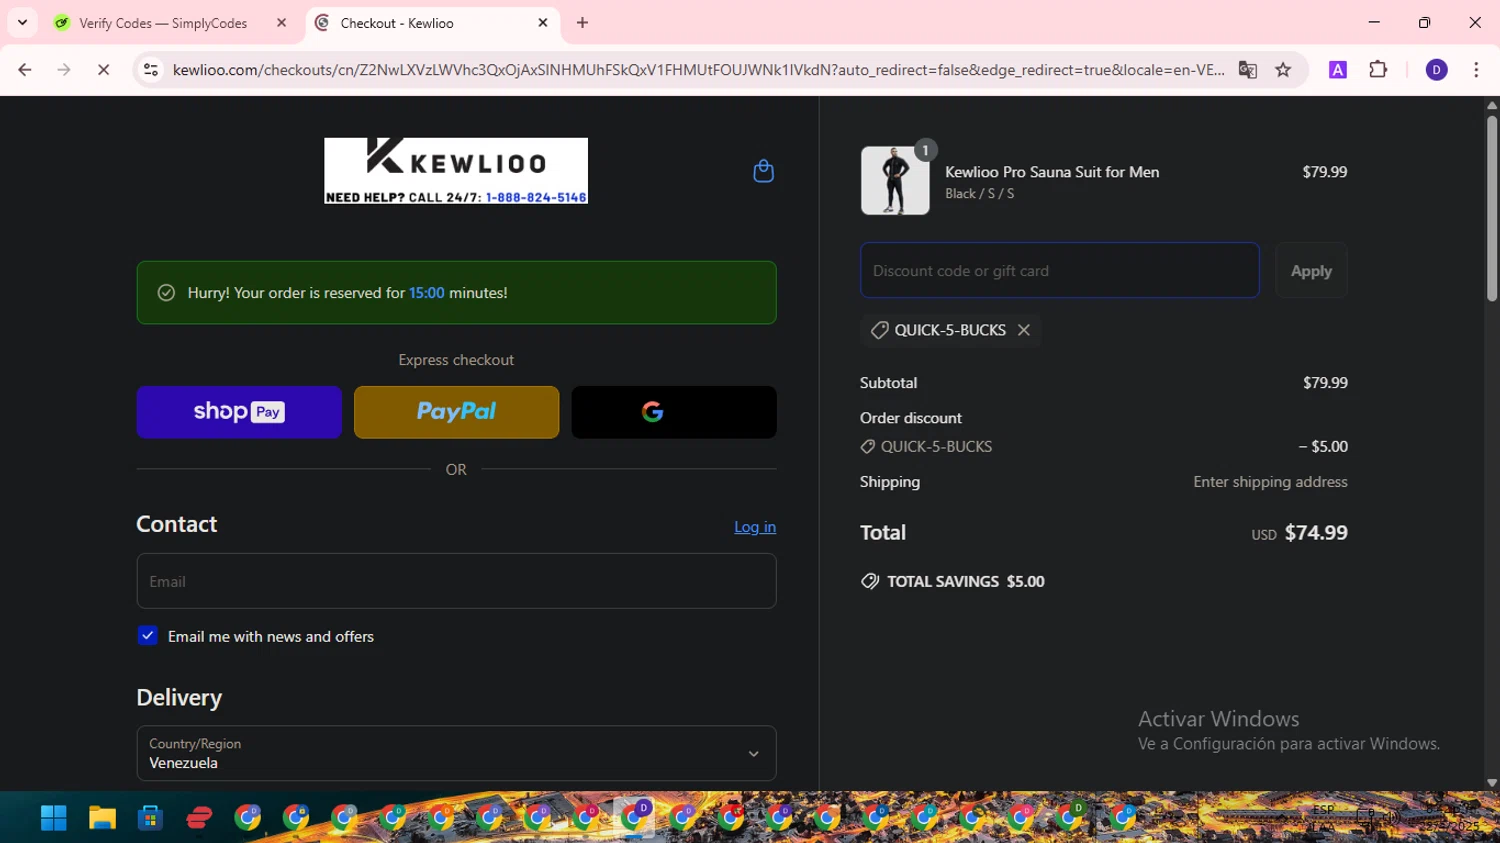The height and width of the screenshot is (843, 1500).
Task: Click the kewlioo.com URL address bar
Action: pyautogui.click(x=698, y=70)
